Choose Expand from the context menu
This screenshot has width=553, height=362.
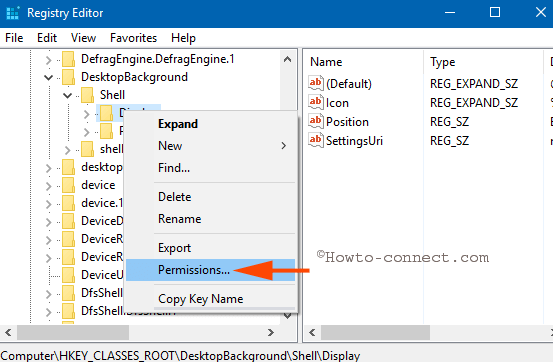coord(210,124)
